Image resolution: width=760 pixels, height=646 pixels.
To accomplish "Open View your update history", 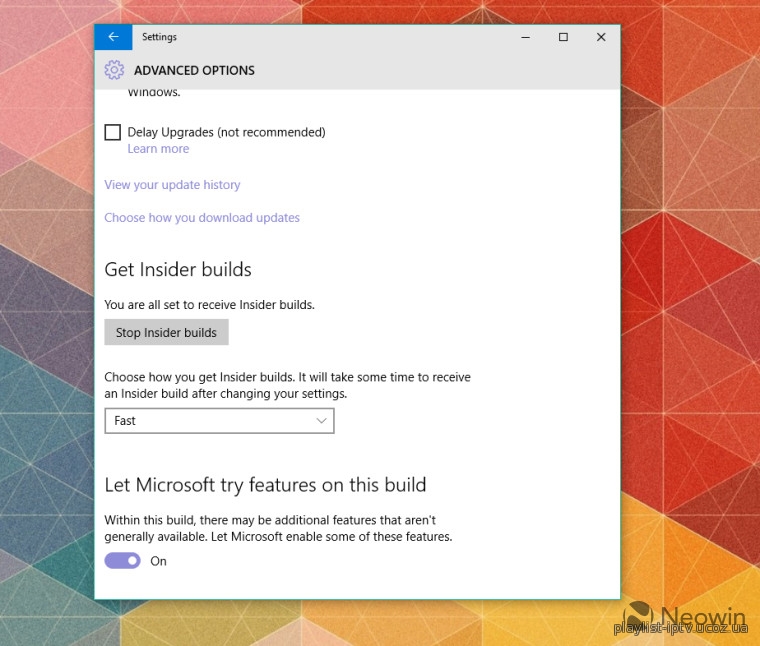I will click(172, 185).
